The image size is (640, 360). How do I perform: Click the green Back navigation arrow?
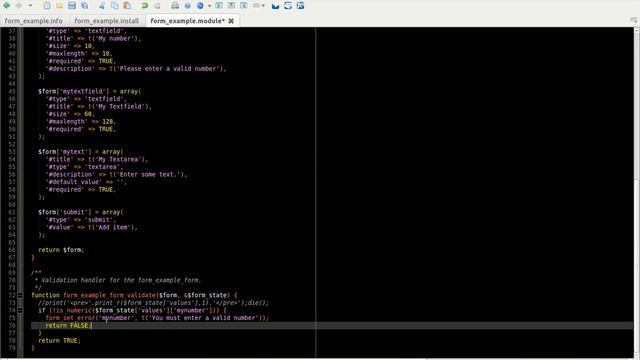(x=7, y=6)
